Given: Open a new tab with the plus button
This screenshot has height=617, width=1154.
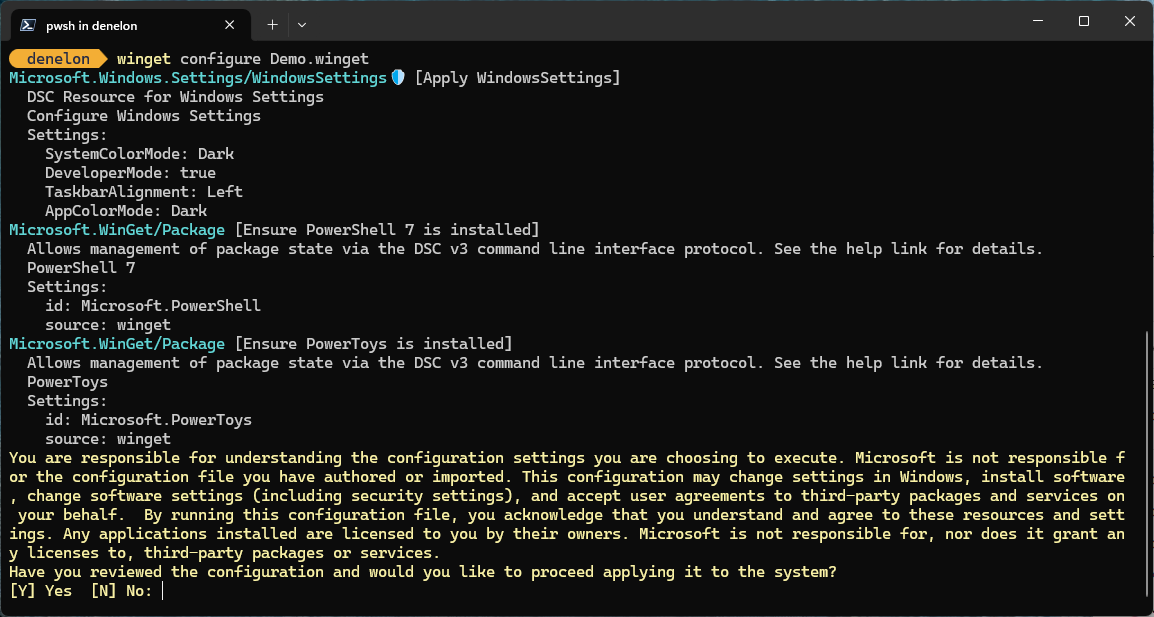Looking at the screenshot, I should 272,24.
